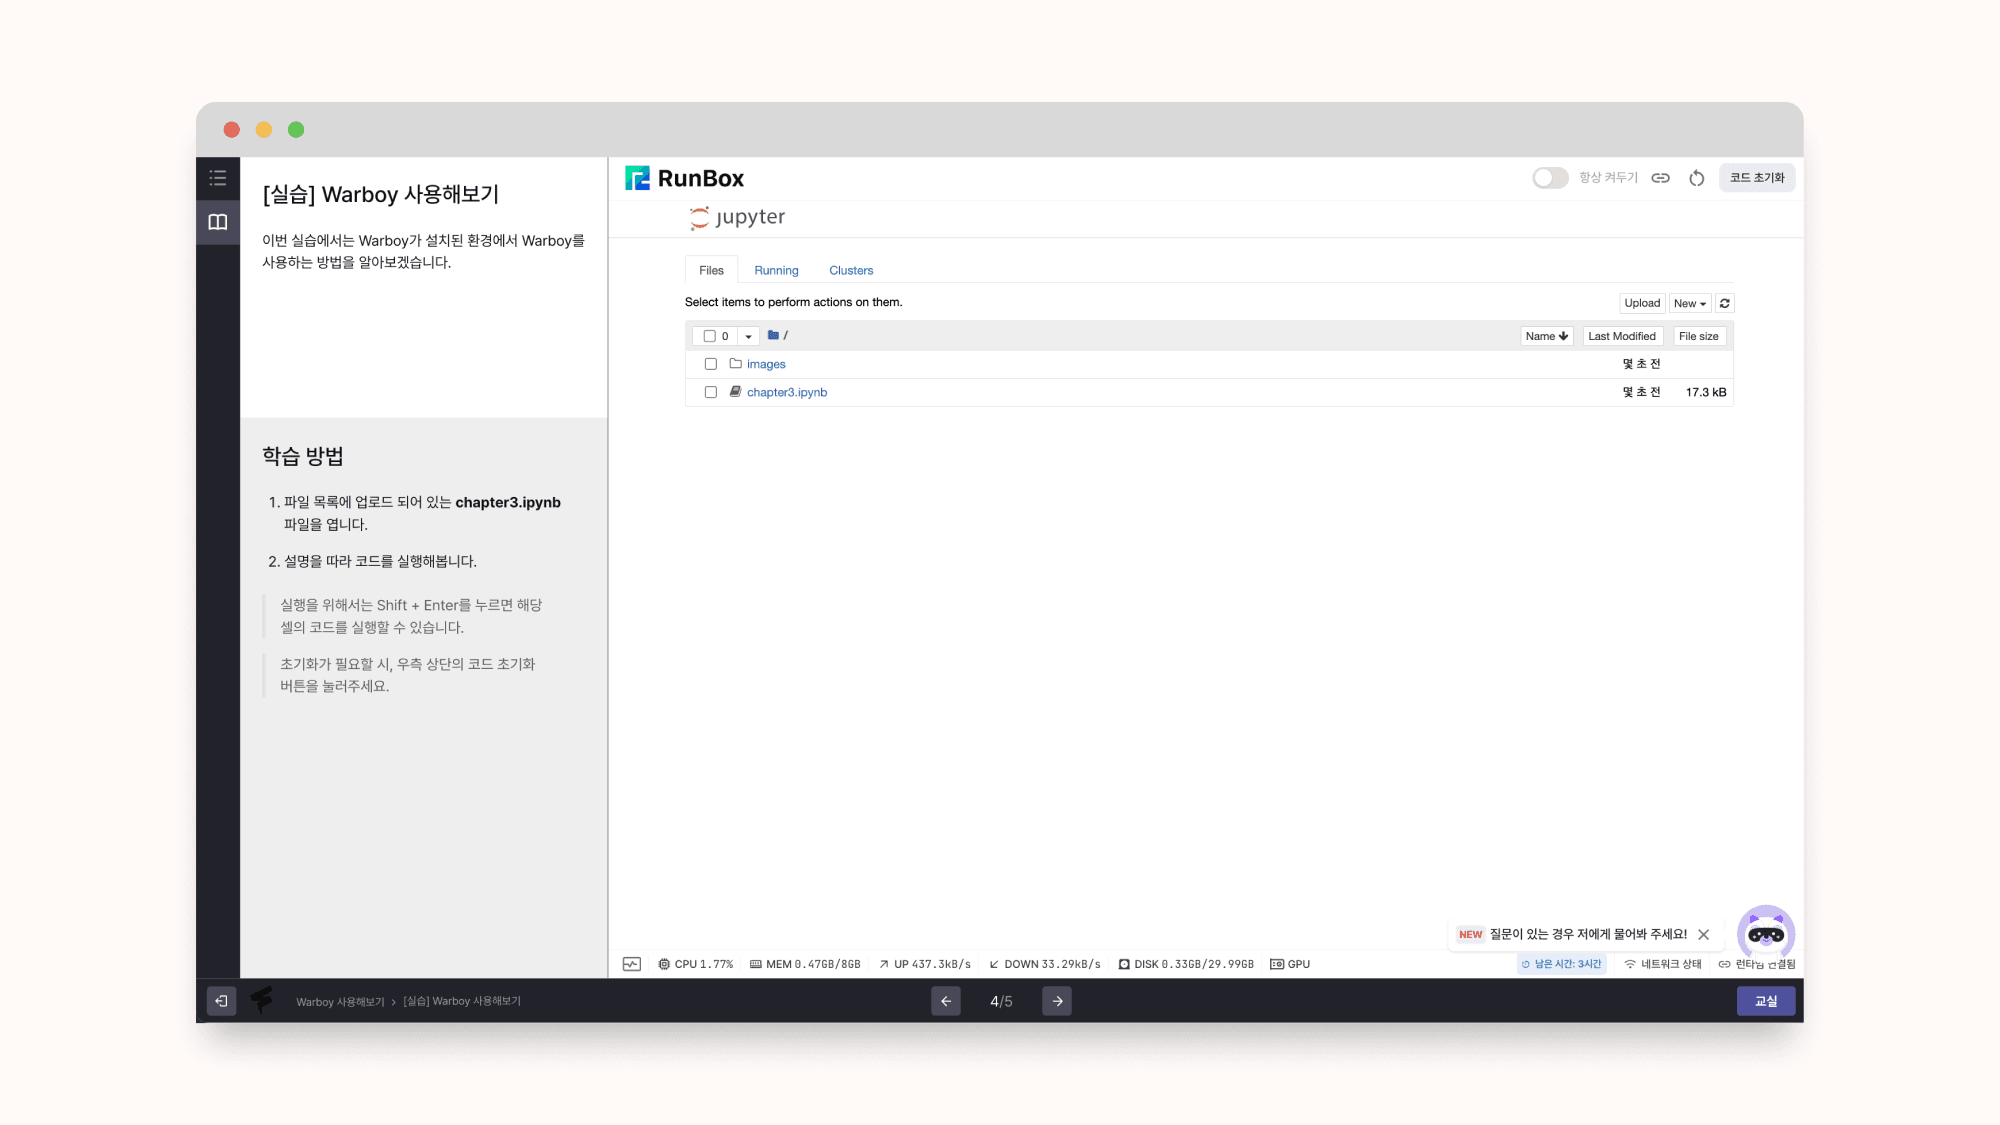Screen dimensions: 2000x1125
Task: Open the New dropdown menu
Action: pos(1690,303)
